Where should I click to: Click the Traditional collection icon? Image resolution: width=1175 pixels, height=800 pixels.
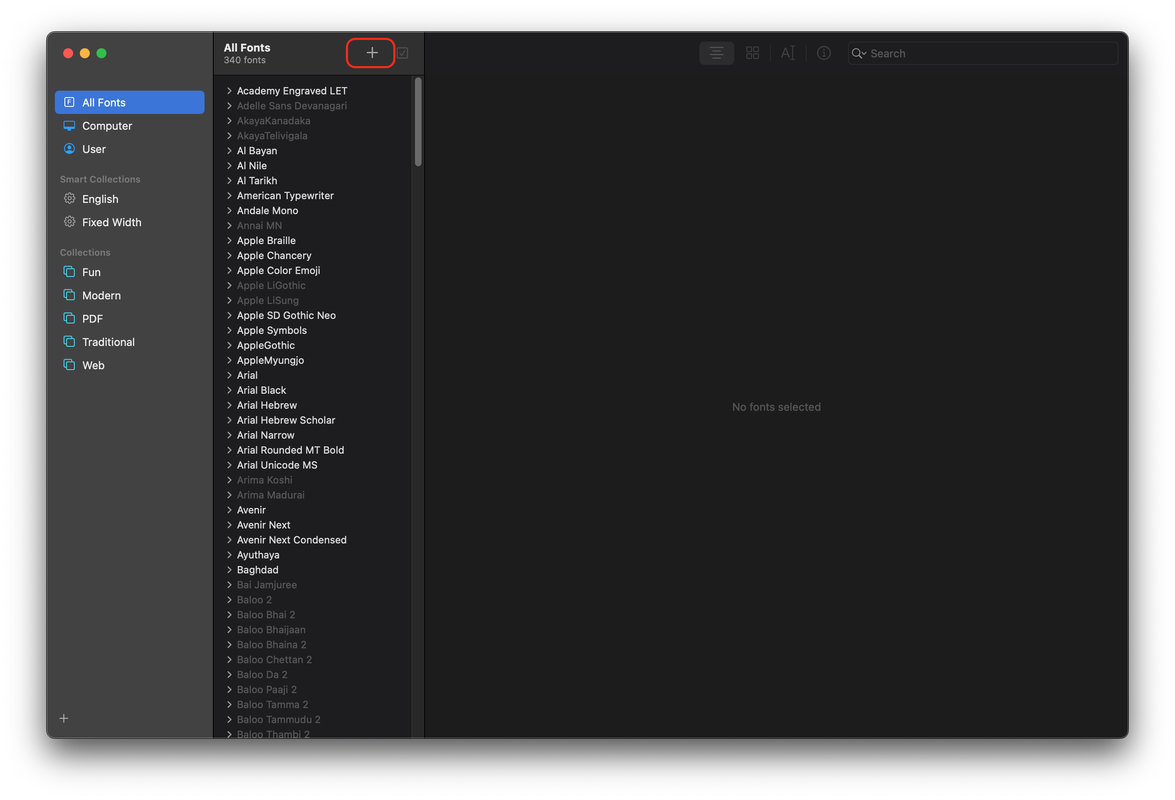69,341
